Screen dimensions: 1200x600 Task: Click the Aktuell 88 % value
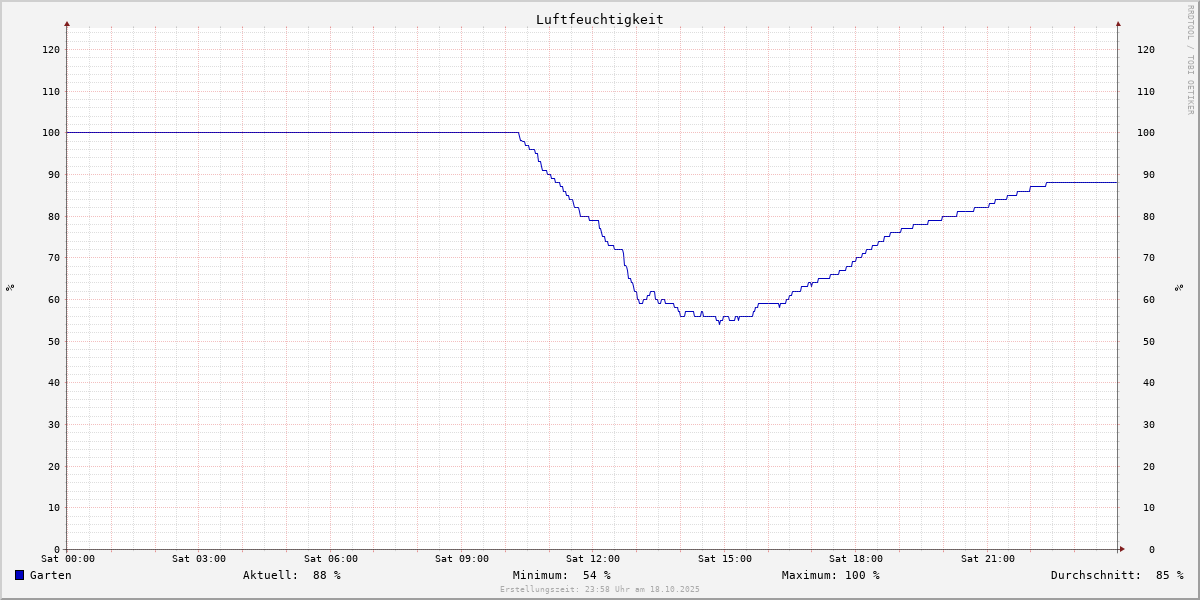(291, 575)
